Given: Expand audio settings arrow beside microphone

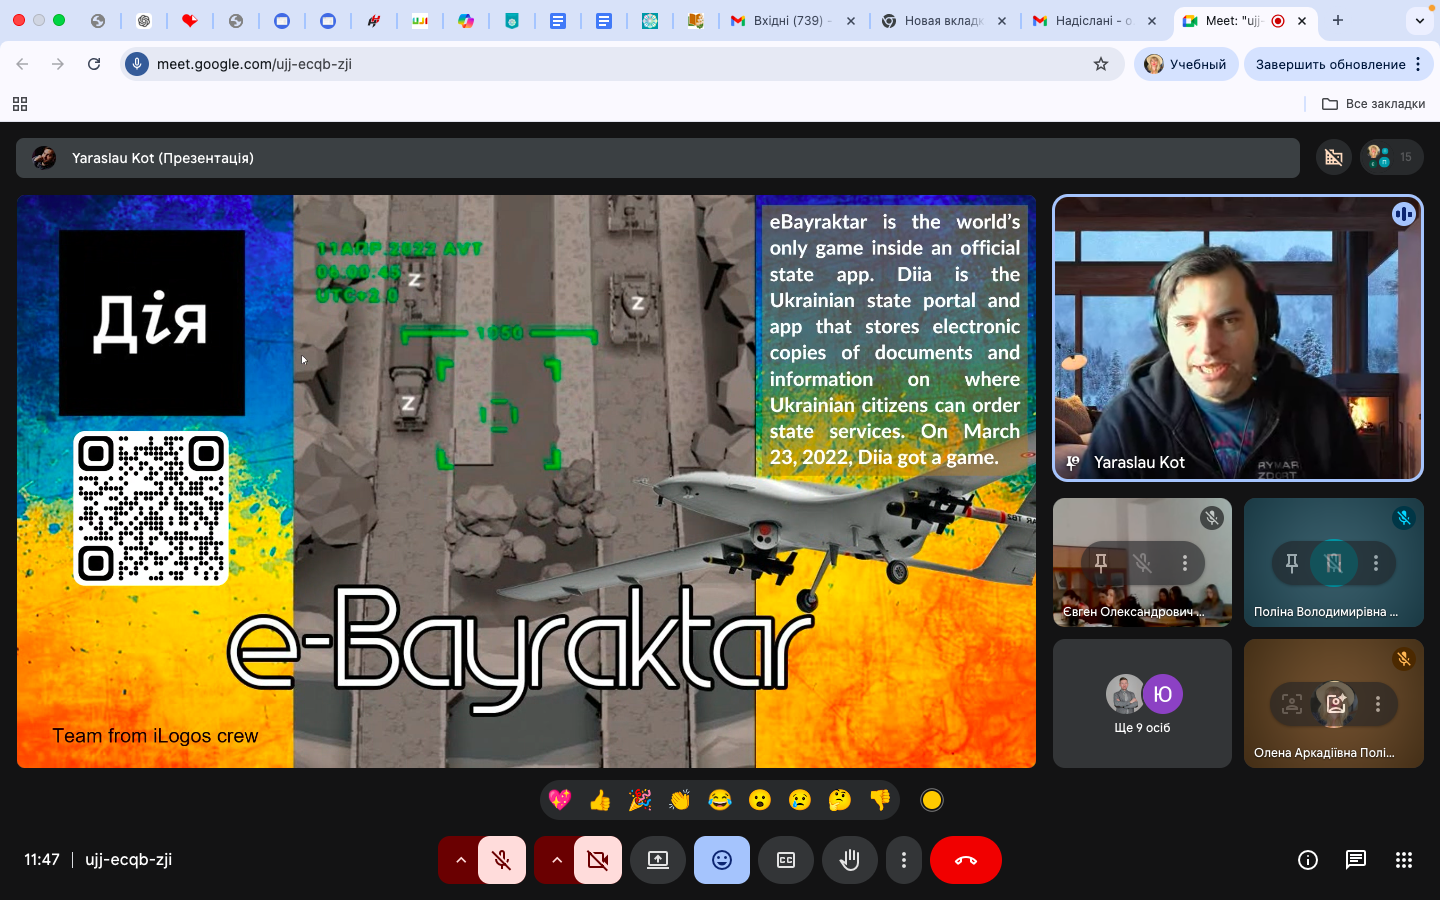Looking at the screenshot, I should click(460, 860).
